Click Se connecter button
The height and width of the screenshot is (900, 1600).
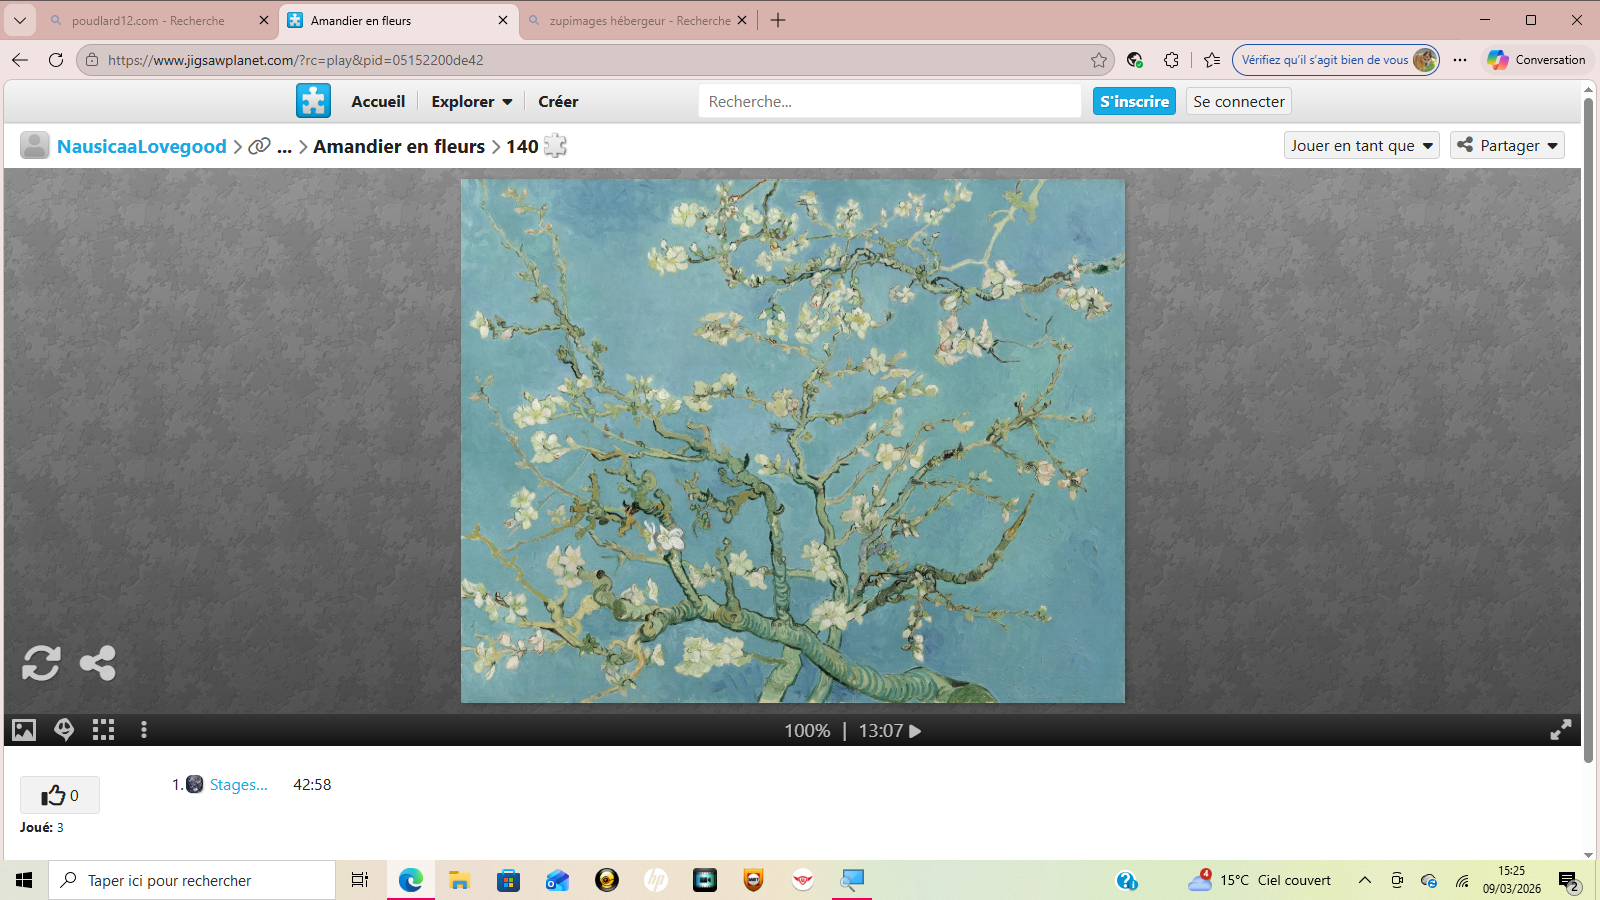point(1239,101)
